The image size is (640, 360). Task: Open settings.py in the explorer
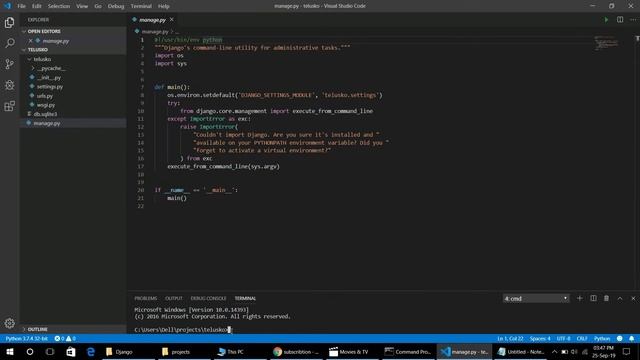coord(73,87)
